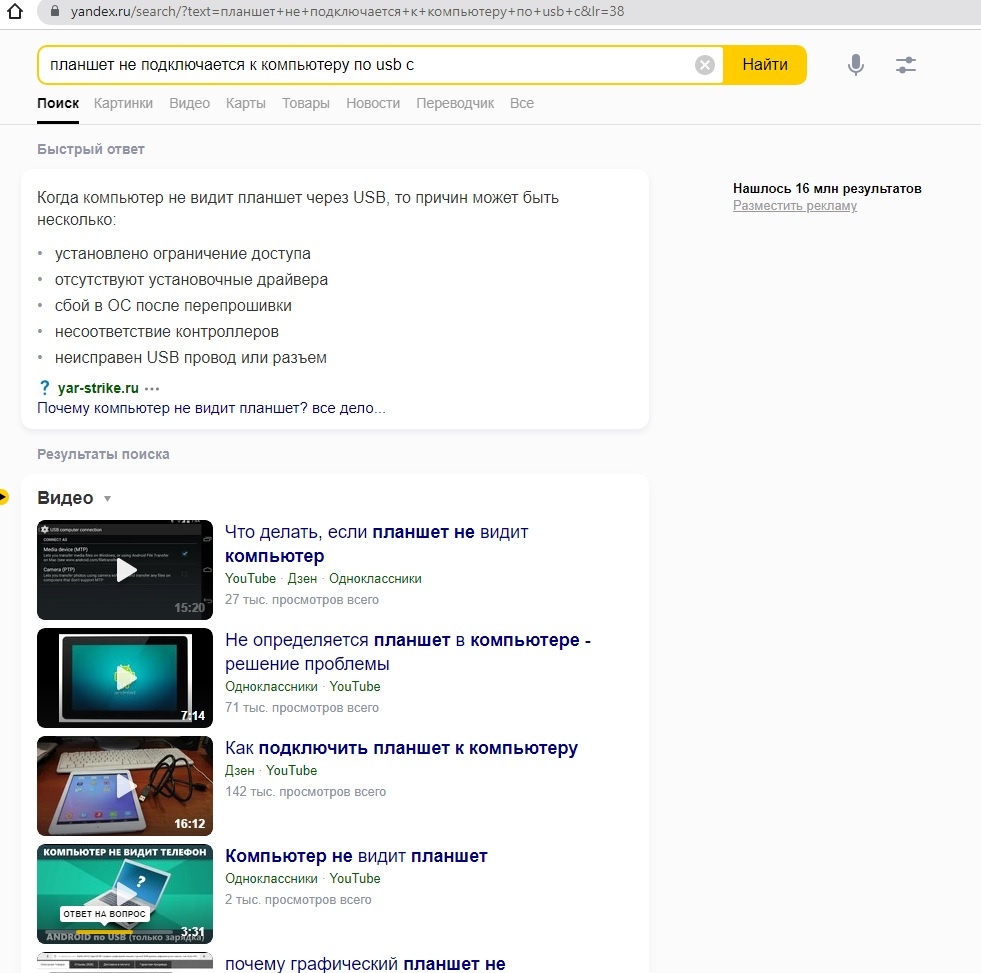981x973 pixels.
Task: Play the video "Что делать, если планшет не видит"
Action: click(x=125, y=569)
